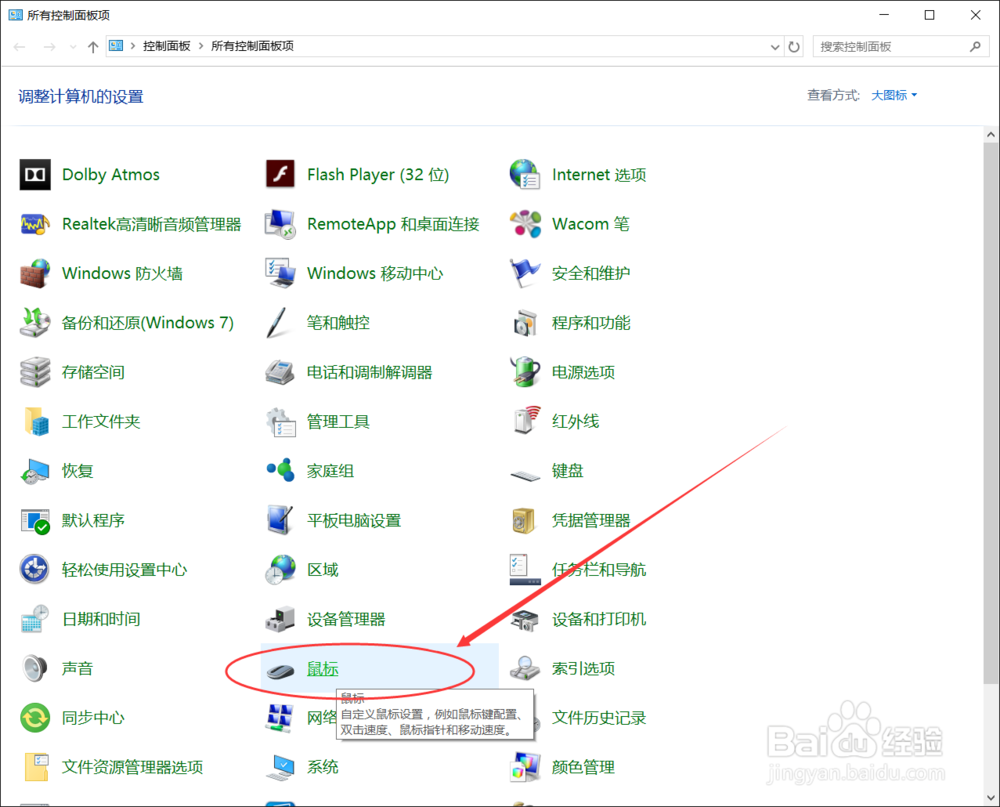Open the 日期和时间 calendar icon
1000x807 pixels.
[35, 619]
